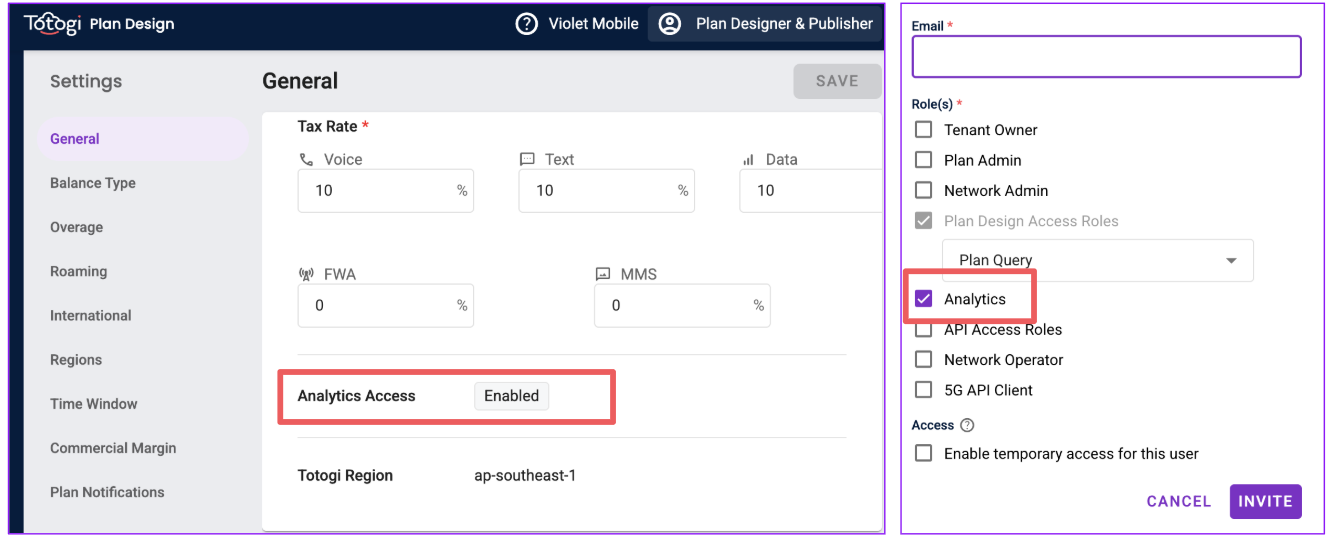Click the Totogi logo
1332x548 pixels.
coord(52,24)
